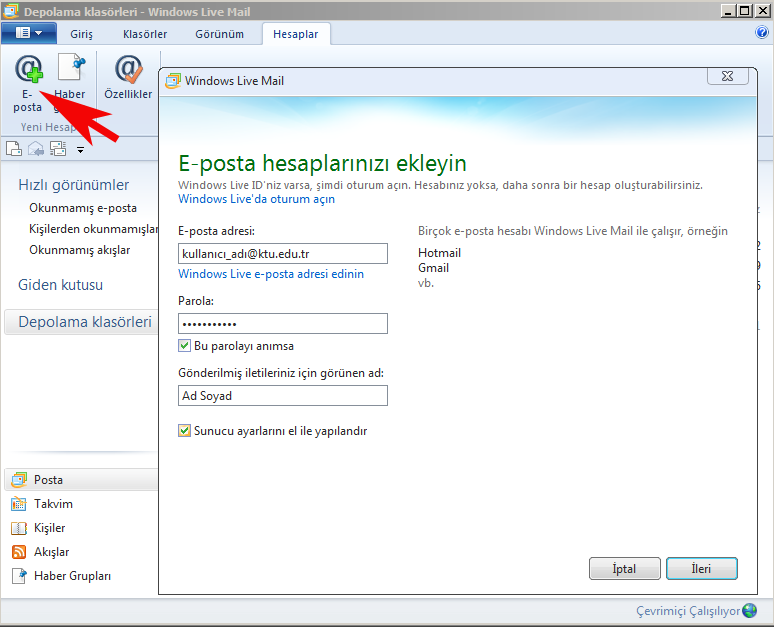Select Kişilerden okunmamışlar quick view
The width and height of the screenshot is (774, 627).
[x=93, y=229]
